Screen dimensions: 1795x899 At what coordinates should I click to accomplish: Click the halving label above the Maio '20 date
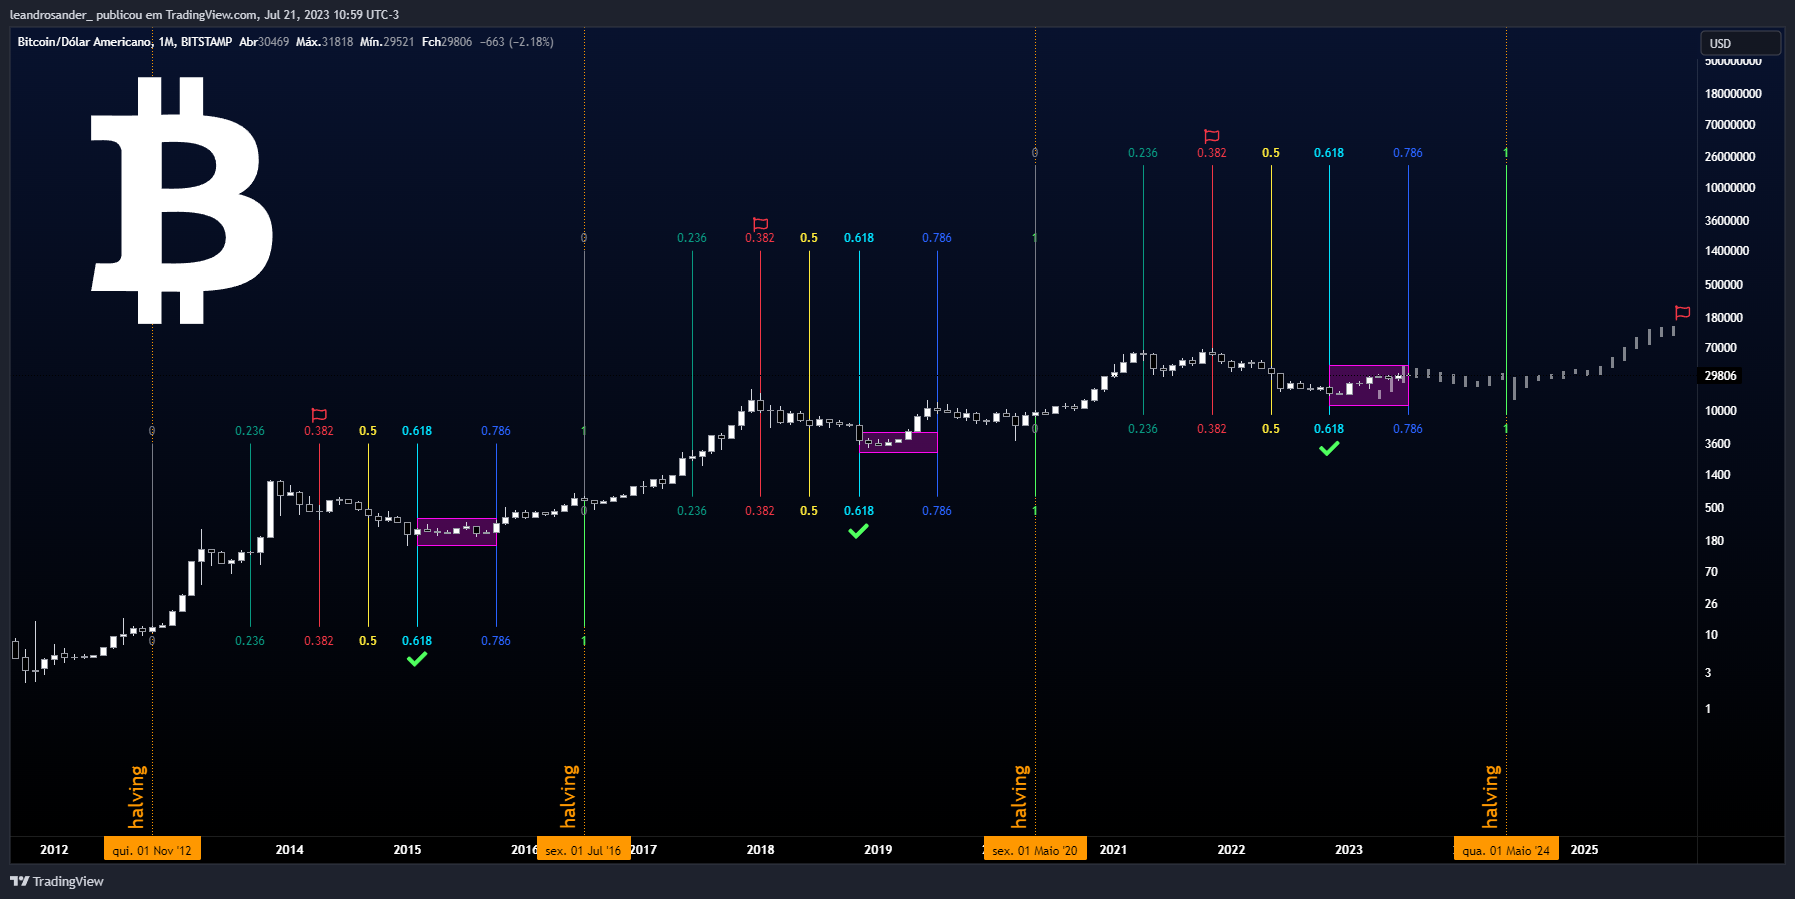[x=1020, y=797]
